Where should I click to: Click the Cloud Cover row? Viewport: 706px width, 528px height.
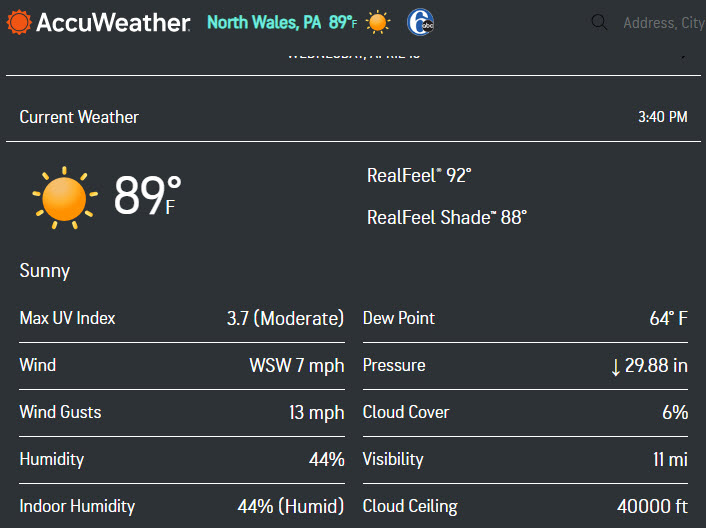525,412
